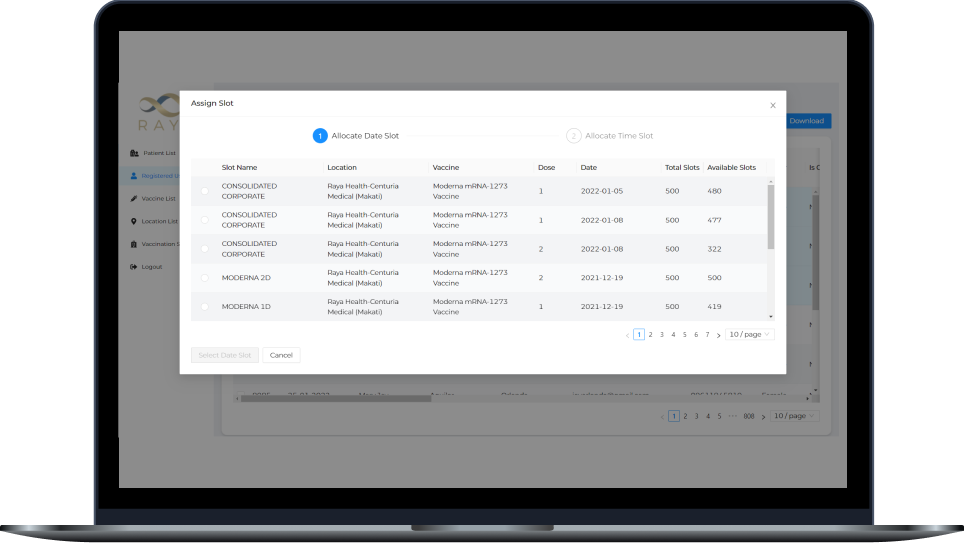
Task: Click the Logout icon
Action: [x=133, y=267]
